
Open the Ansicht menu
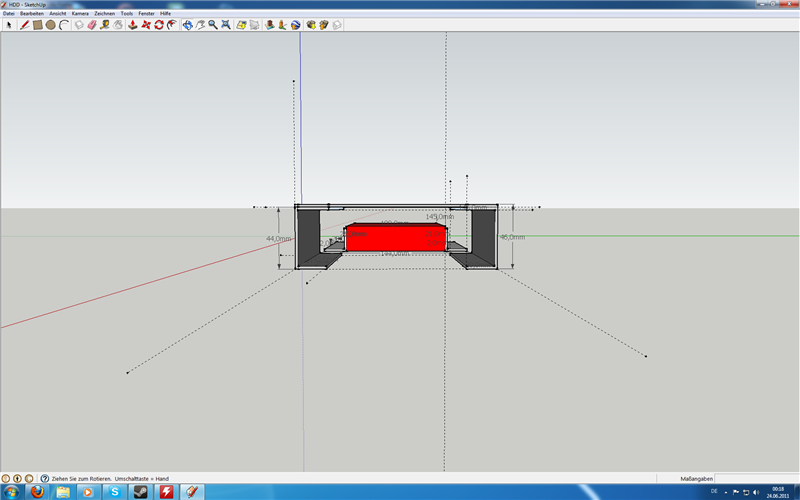click(58, 14)
